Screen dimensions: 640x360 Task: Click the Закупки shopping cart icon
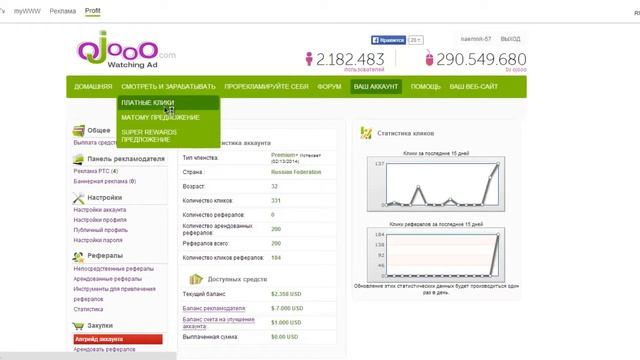(78, 326)
